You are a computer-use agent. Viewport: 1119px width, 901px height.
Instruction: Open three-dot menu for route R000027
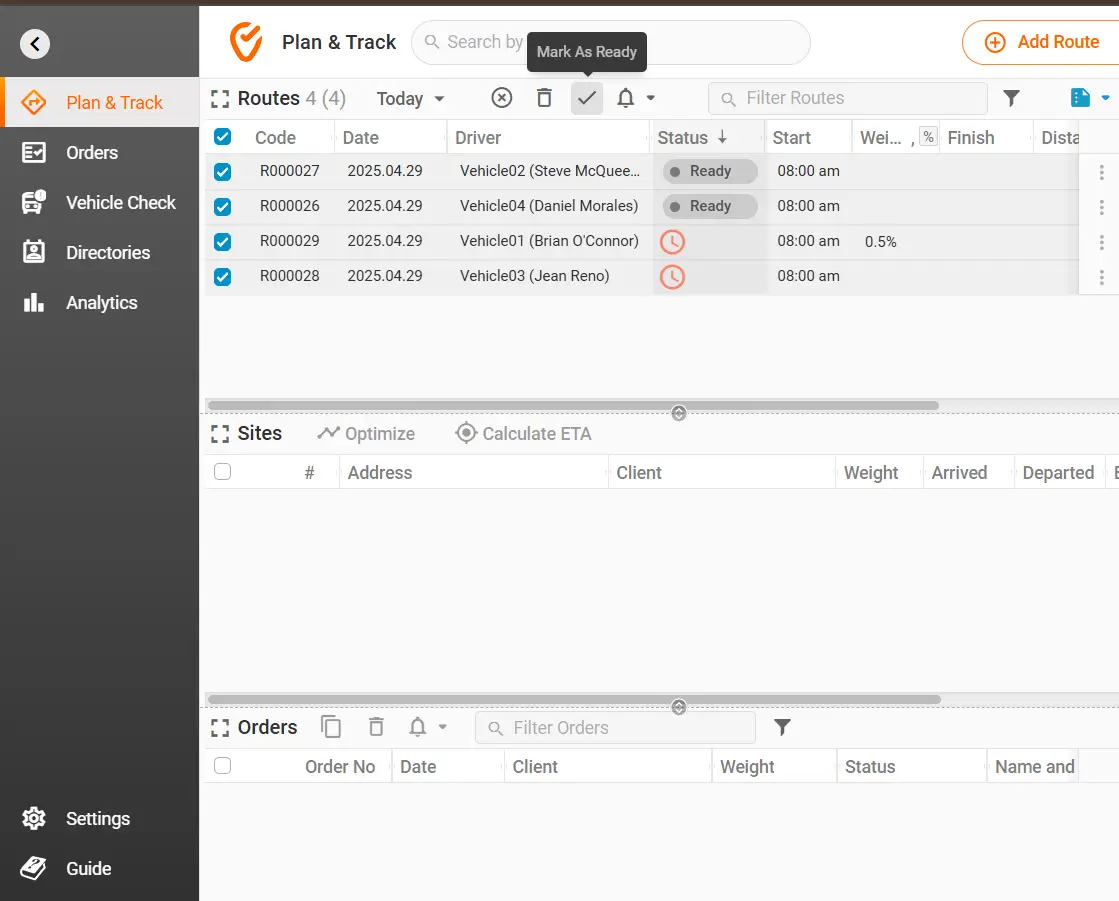(1101, 172)
